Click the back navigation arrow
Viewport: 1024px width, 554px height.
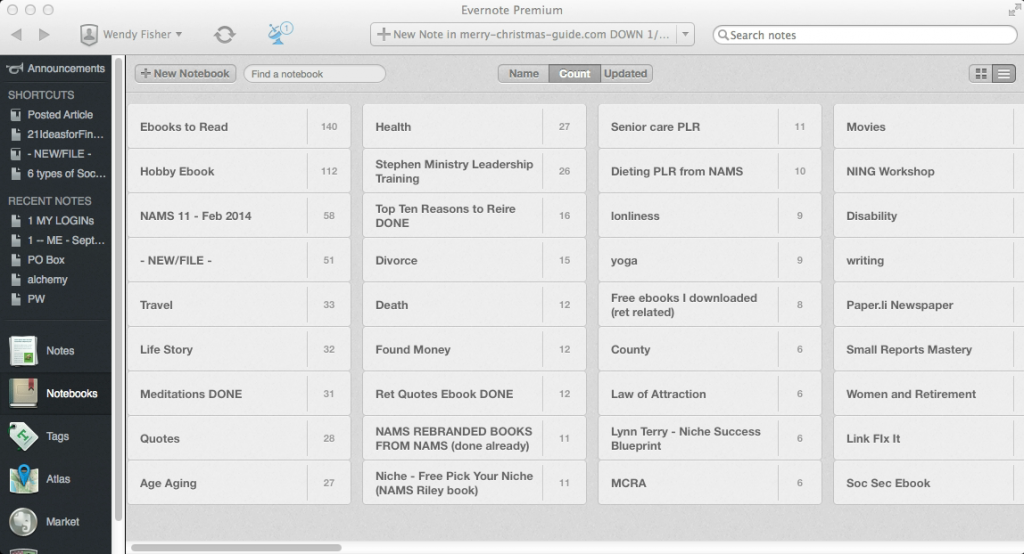(x=17, y=35)
